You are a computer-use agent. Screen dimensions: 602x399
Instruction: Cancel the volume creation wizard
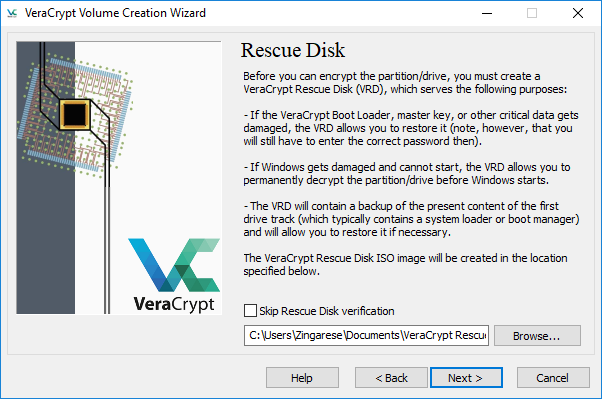[553, 378]
